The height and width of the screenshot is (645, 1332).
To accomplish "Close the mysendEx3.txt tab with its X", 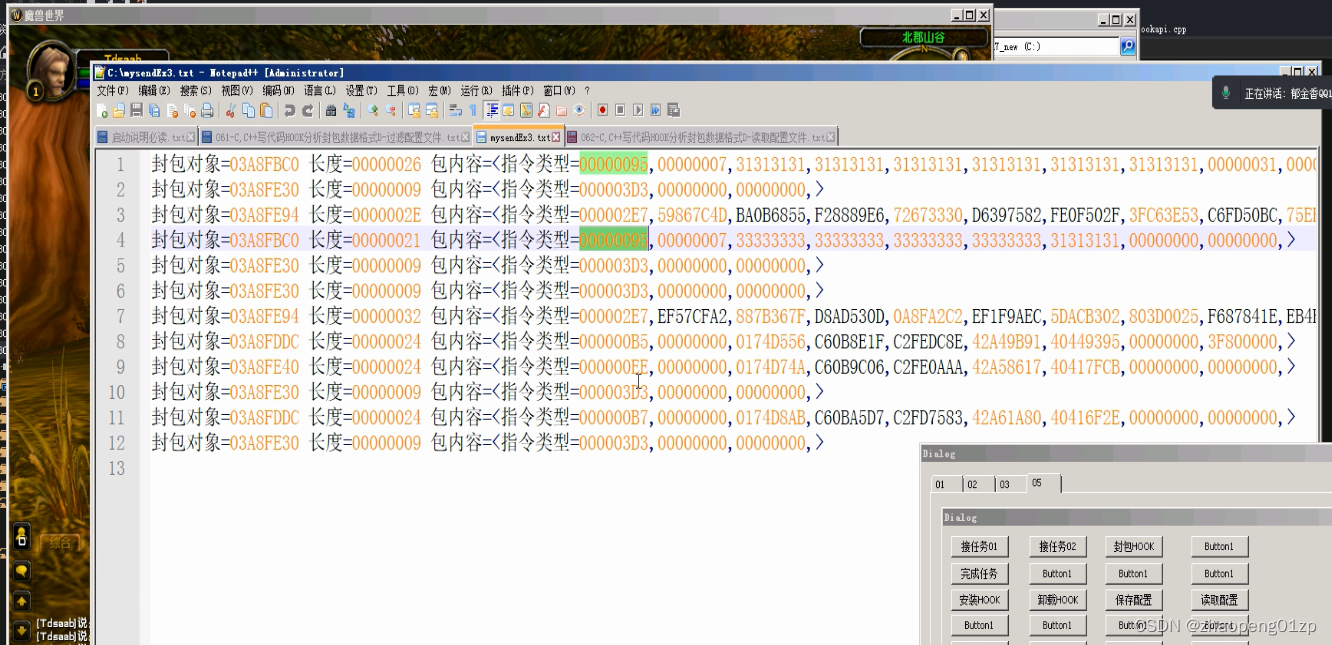I will pyautogui.click(x=557, y=137).
